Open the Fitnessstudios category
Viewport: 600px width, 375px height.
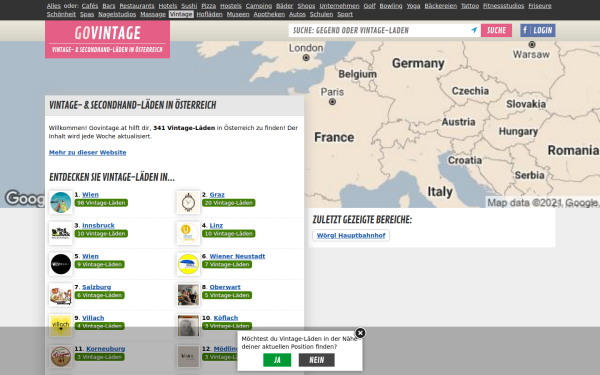point(504,6)
